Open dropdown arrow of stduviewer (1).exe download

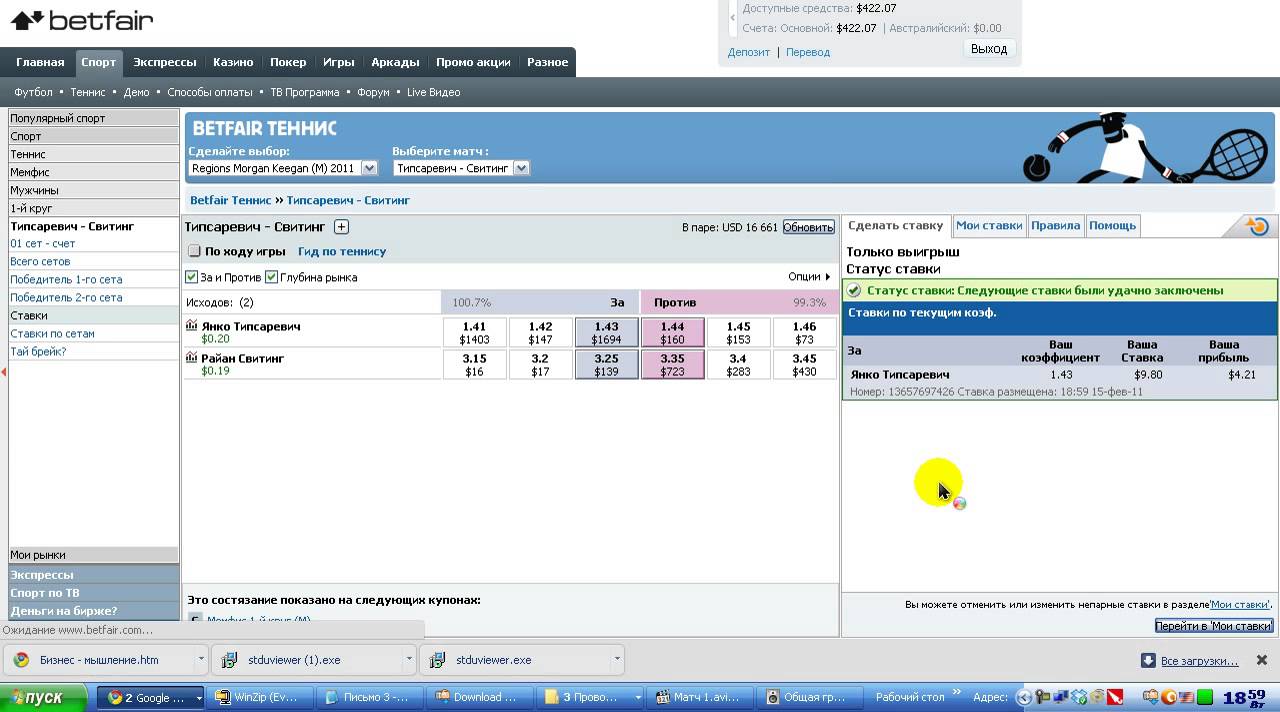coord(409,660)
